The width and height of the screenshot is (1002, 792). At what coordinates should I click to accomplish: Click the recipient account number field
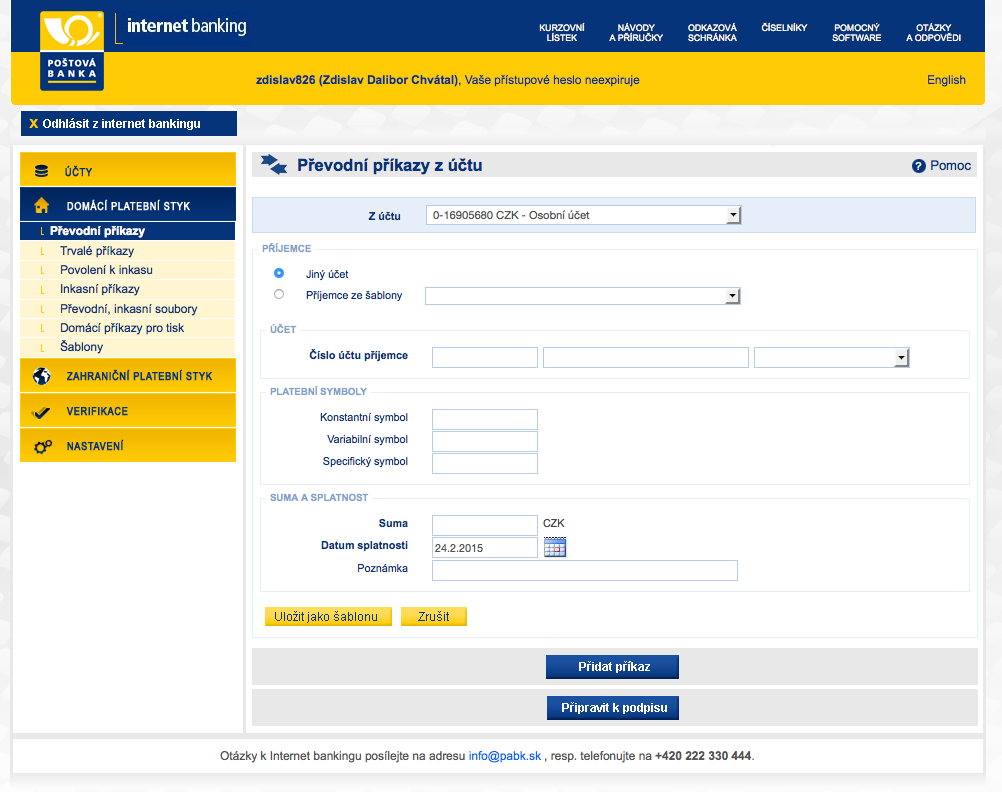[x=645, y=357]
